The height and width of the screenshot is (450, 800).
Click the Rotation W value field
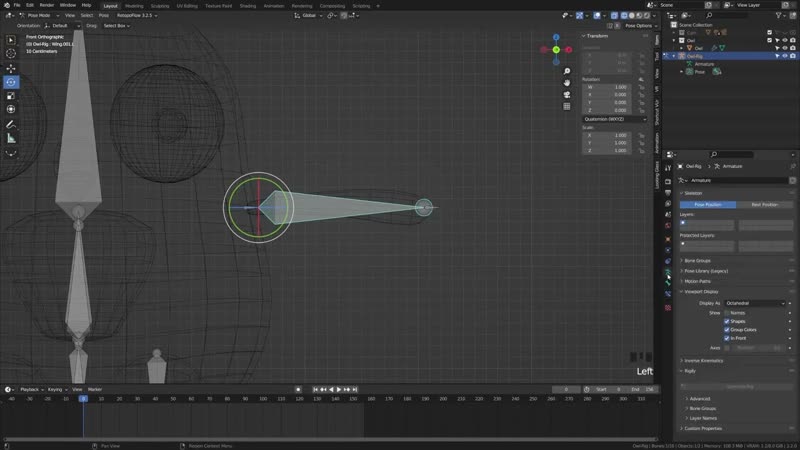point(609,87)
